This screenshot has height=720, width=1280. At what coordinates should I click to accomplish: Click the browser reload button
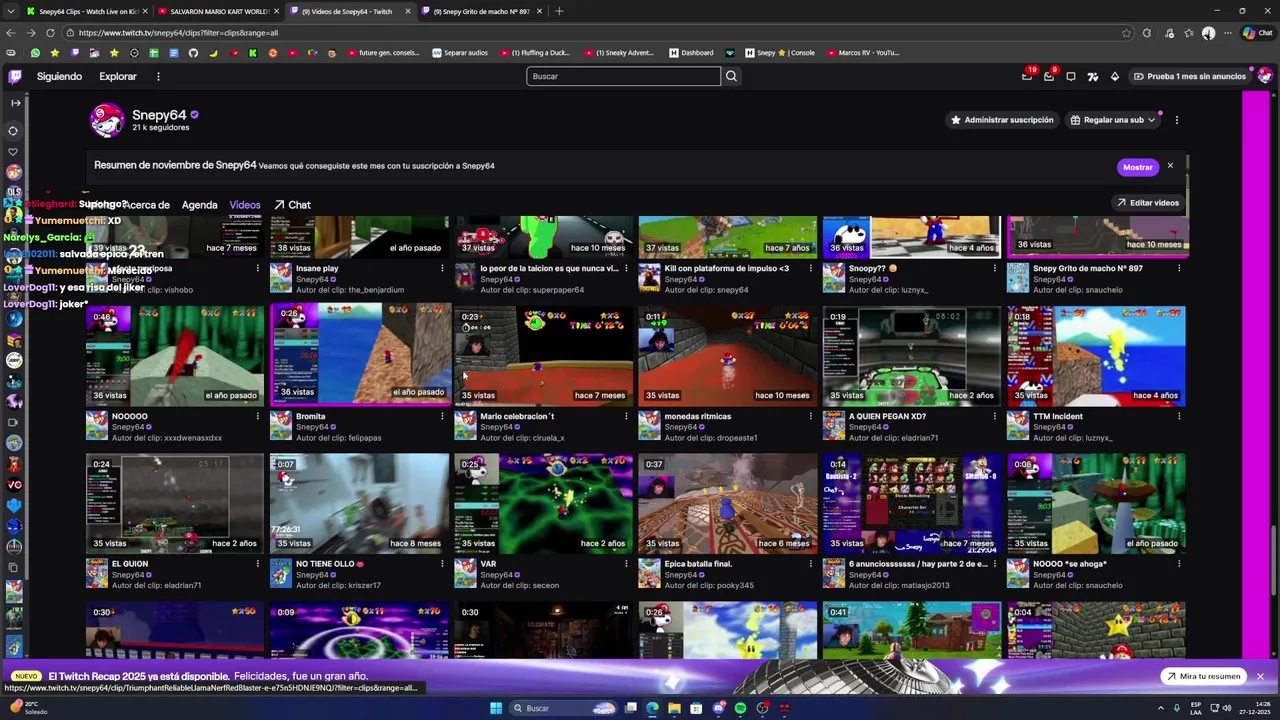pos(50,32)
